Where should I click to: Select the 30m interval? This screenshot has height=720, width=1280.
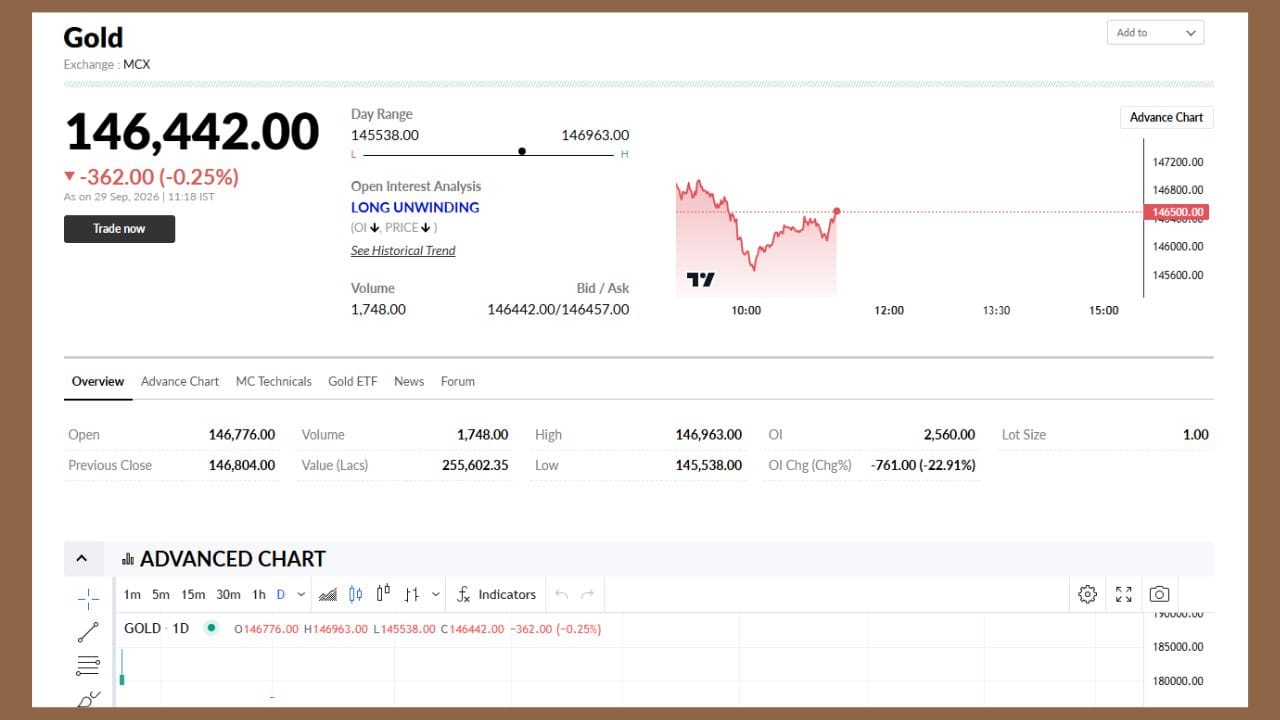[228, 594]
